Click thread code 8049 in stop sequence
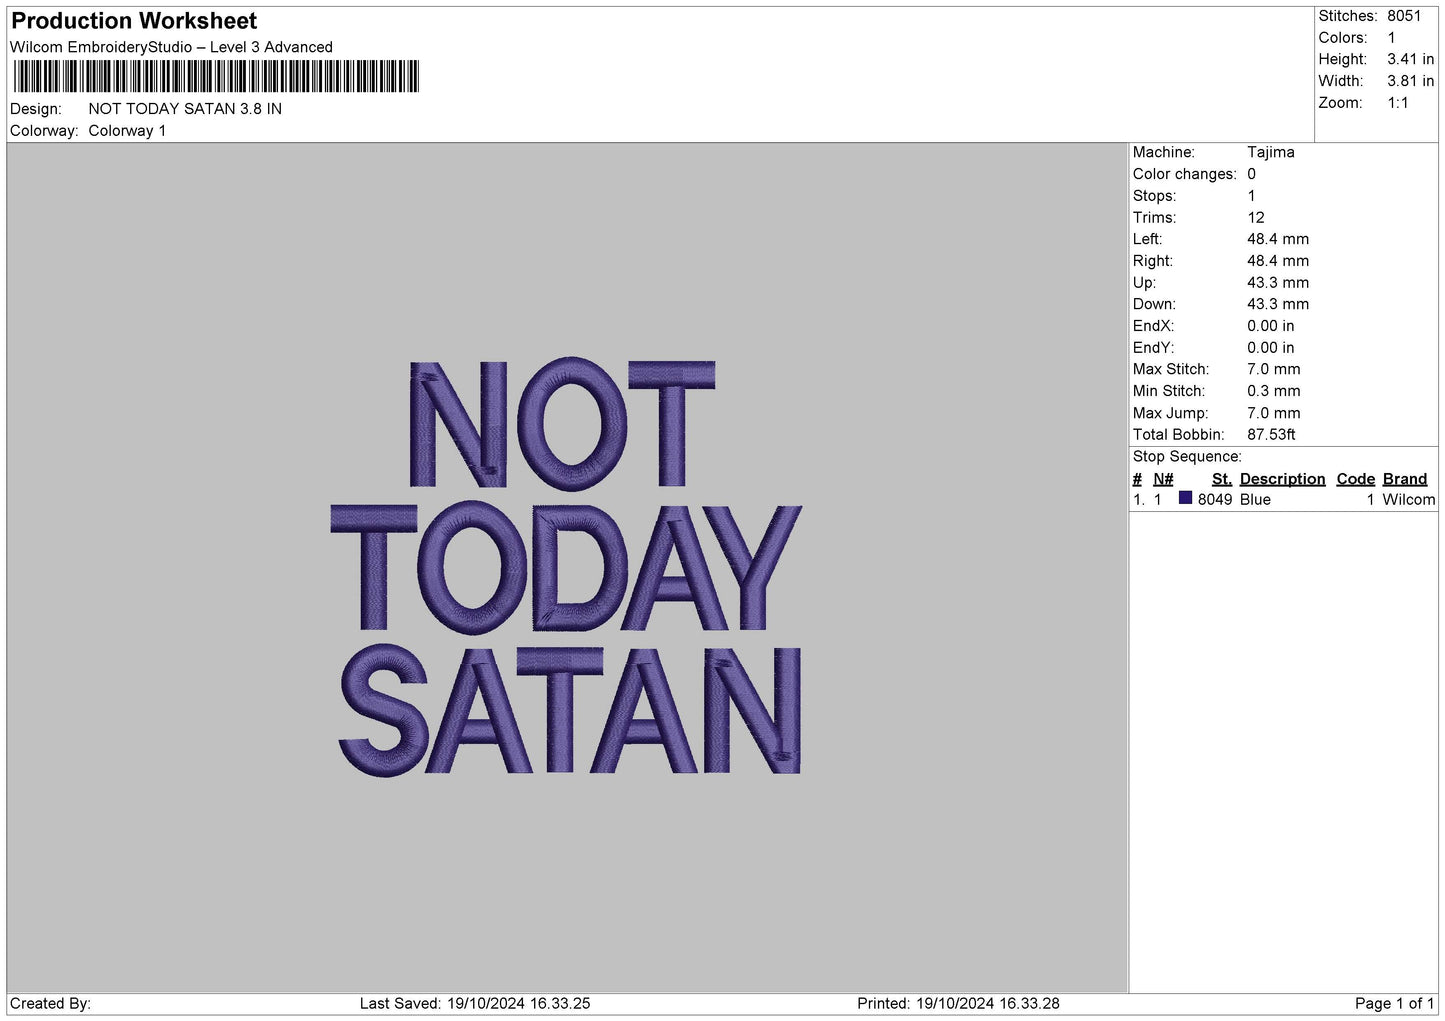 tap(1215, 500)
